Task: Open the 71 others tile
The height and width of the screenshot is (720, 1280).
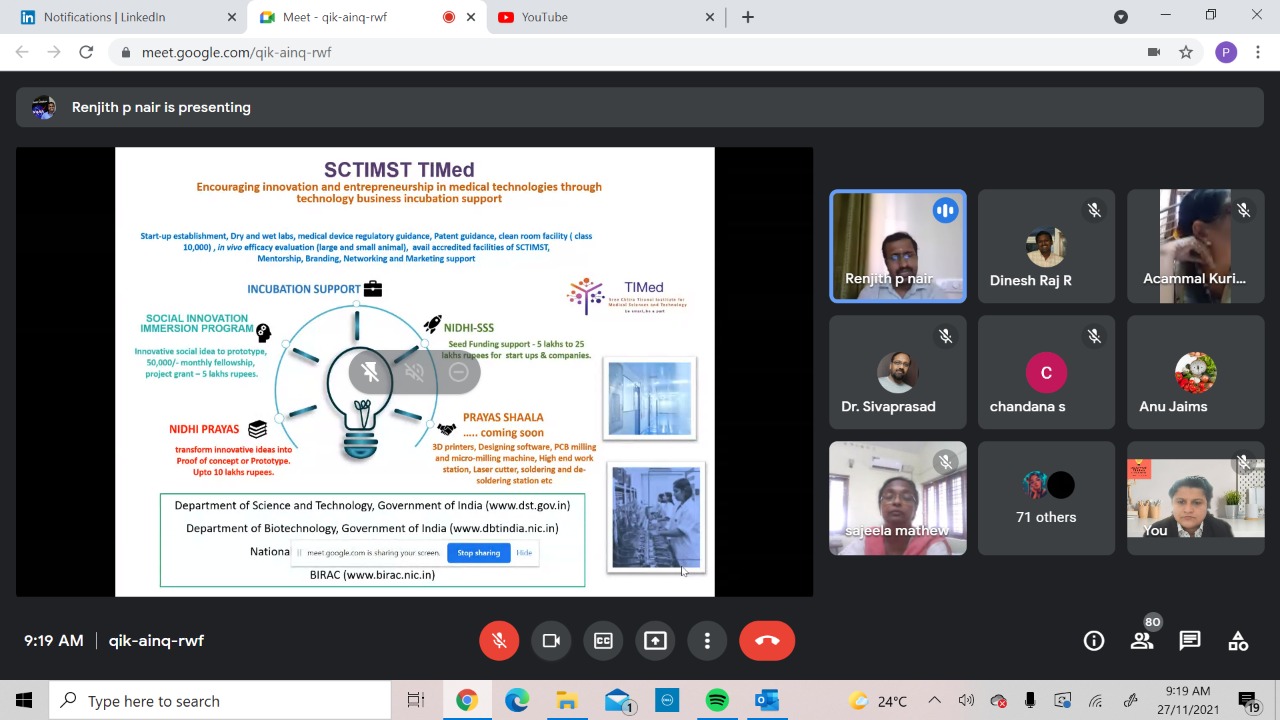Action: 1046,498
